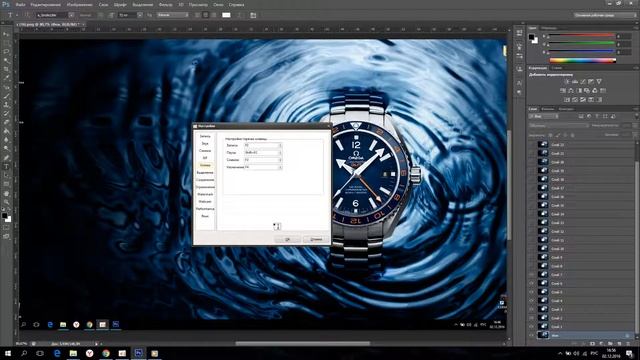Screen dimensions: 640x360
Task: Add a Curves adjustment
Action: [583, 82]
